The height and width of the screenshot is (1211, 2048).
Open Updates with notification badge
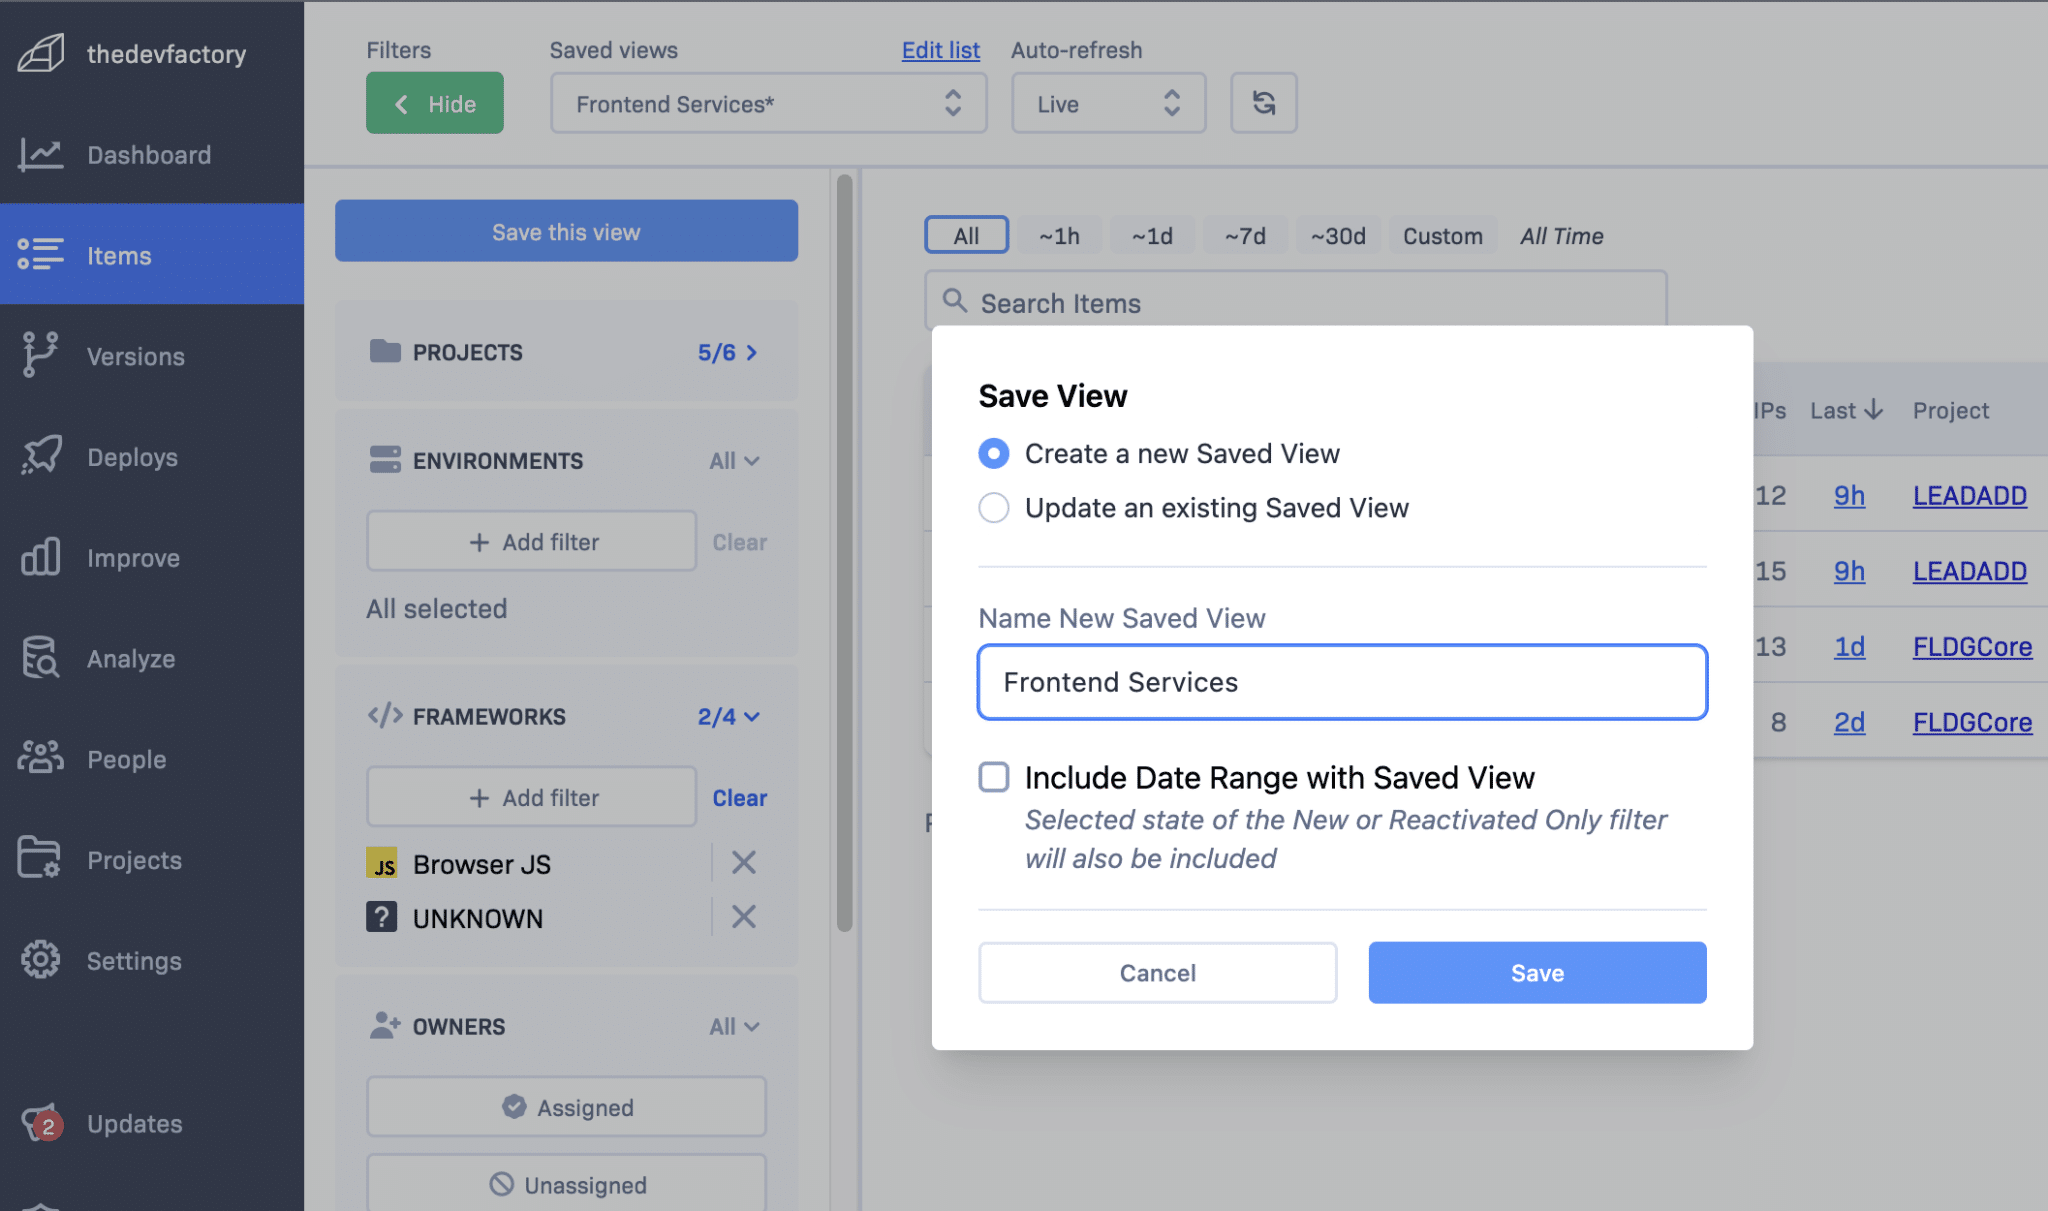tap(41, 1123)
